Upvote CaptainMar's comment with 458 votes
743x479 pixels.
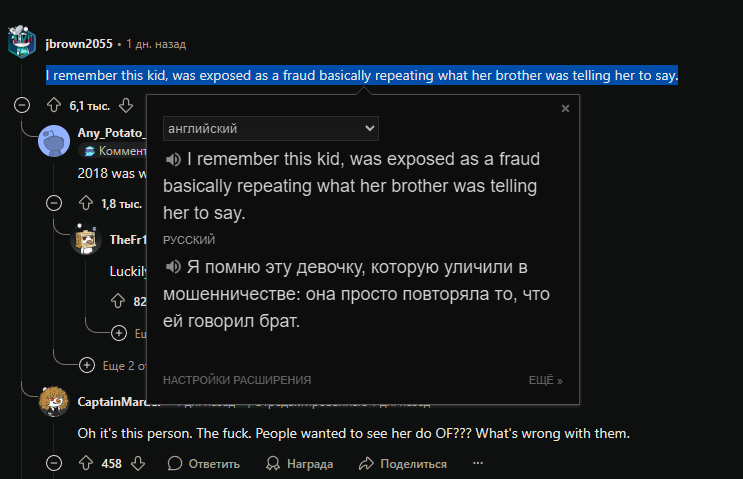point(85,463)
